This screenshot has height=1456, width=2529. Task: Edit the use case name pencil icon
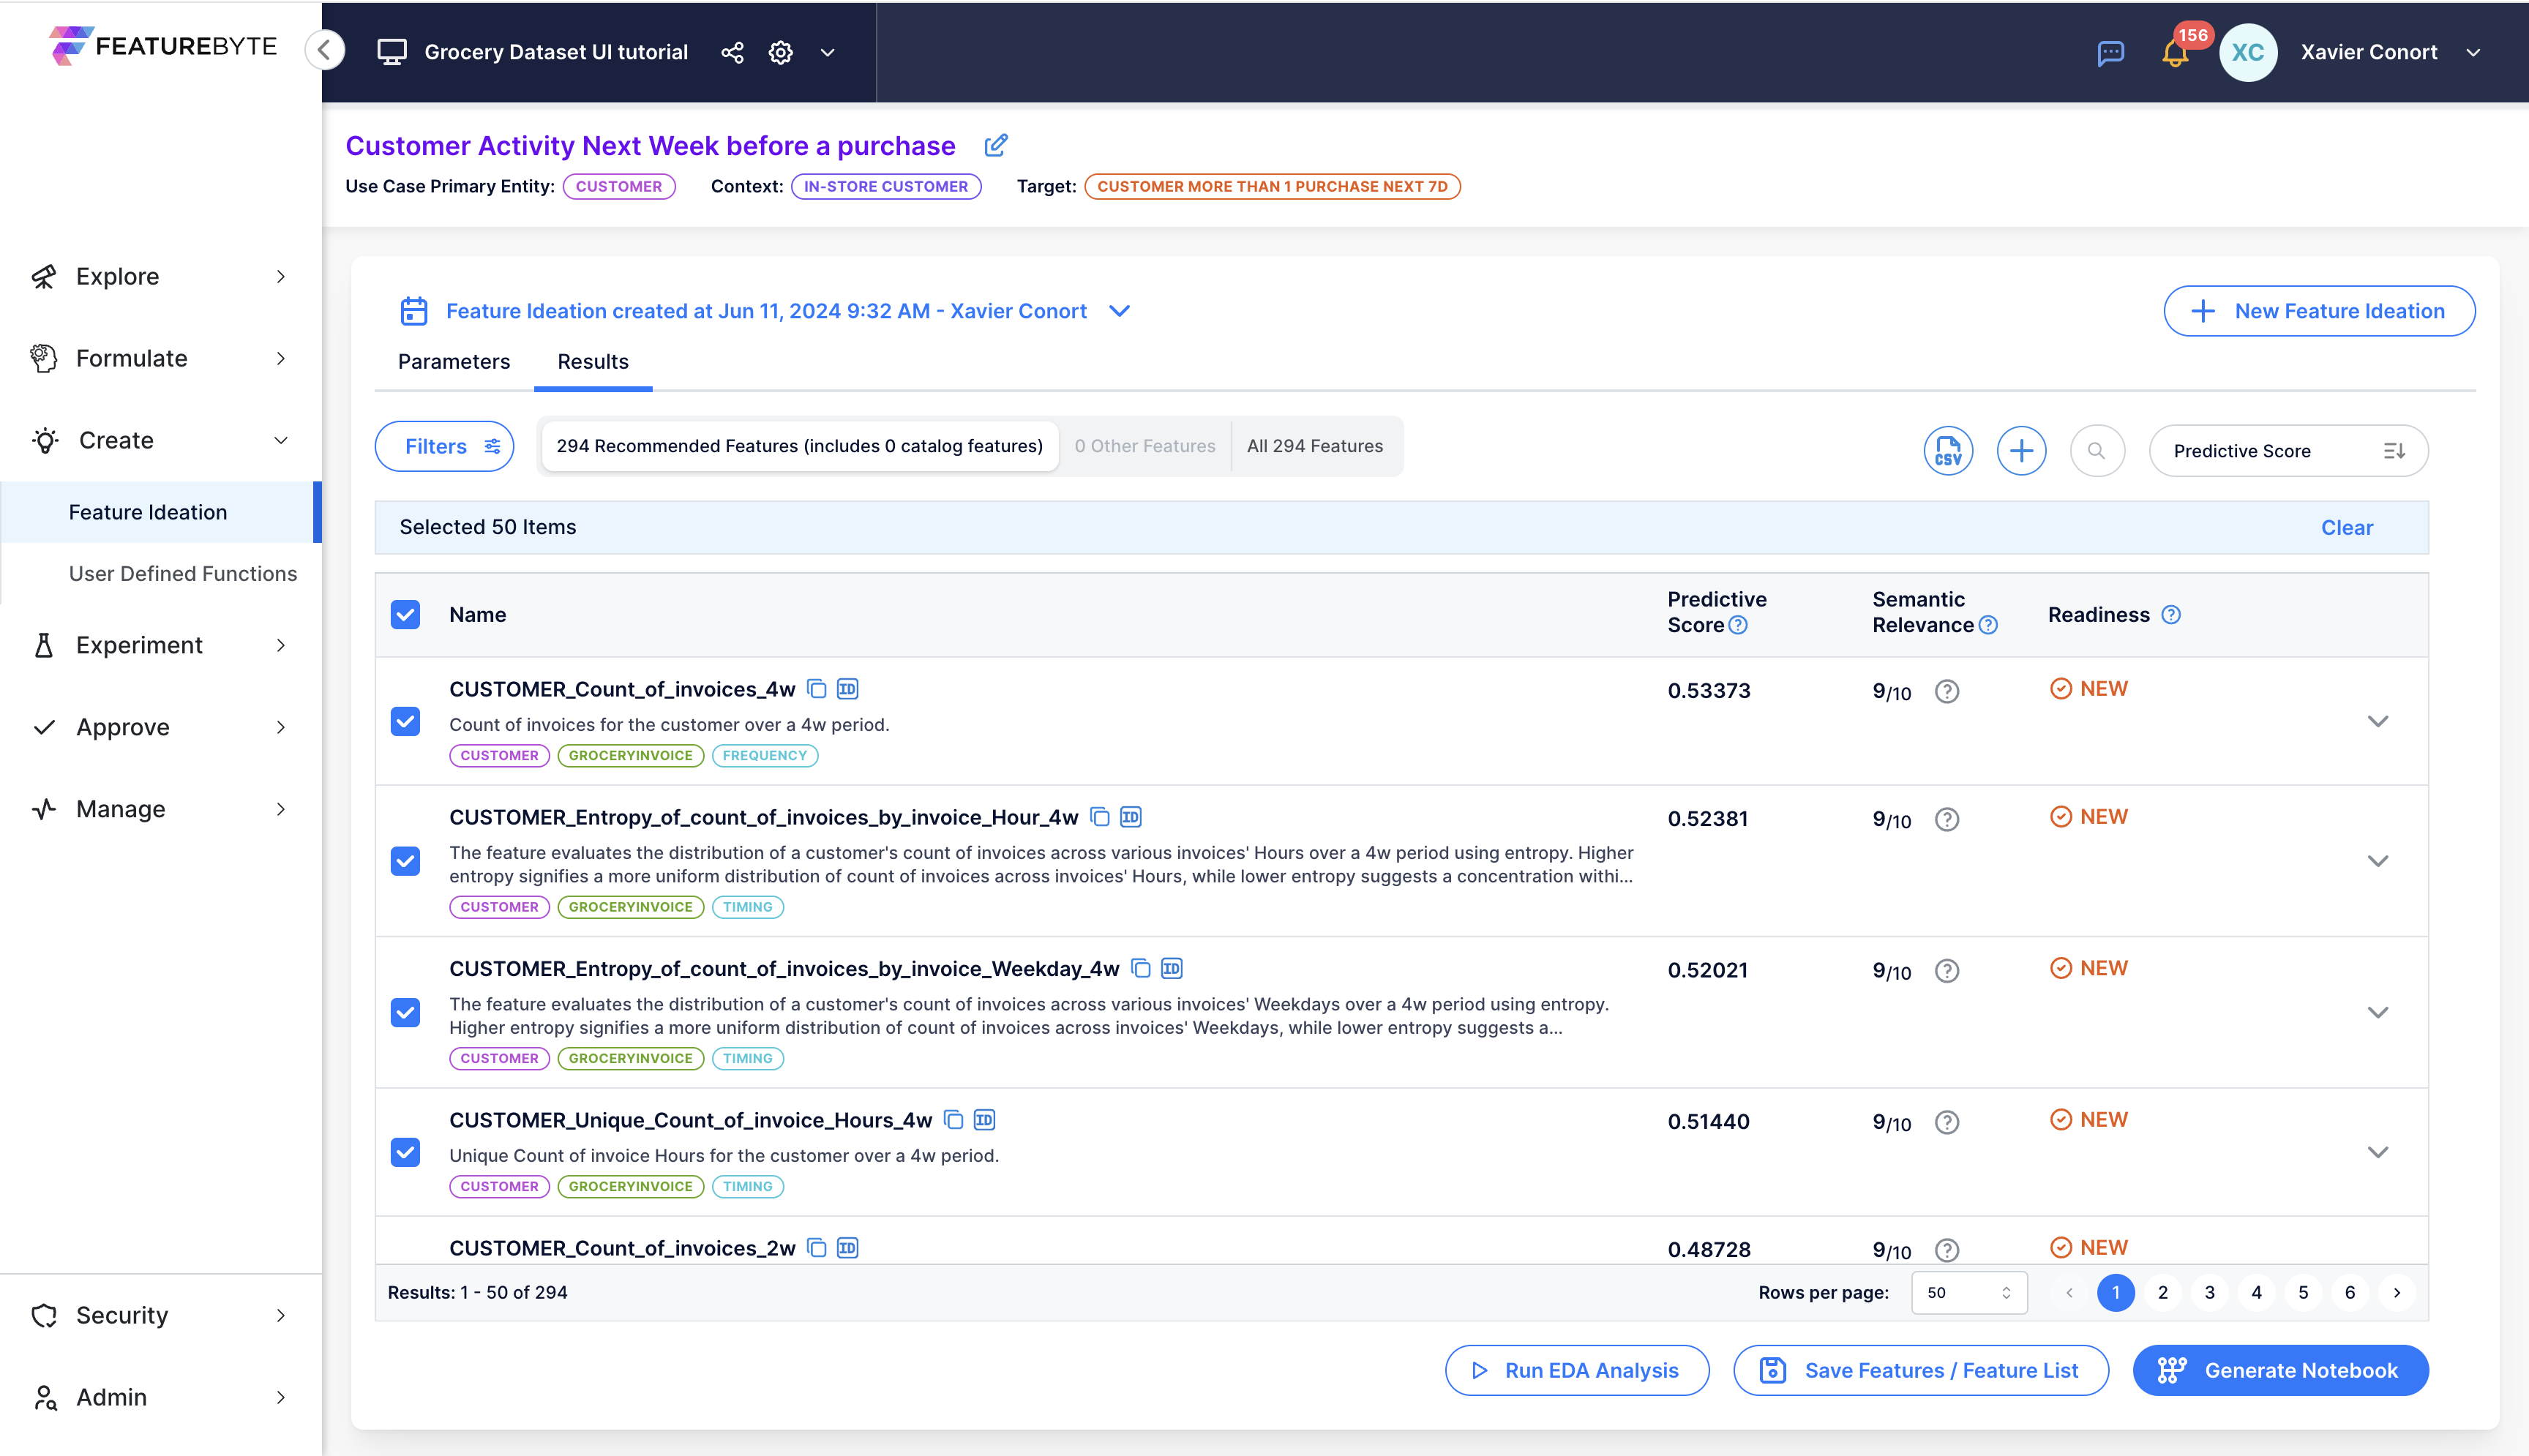click(x=995, y=146)
